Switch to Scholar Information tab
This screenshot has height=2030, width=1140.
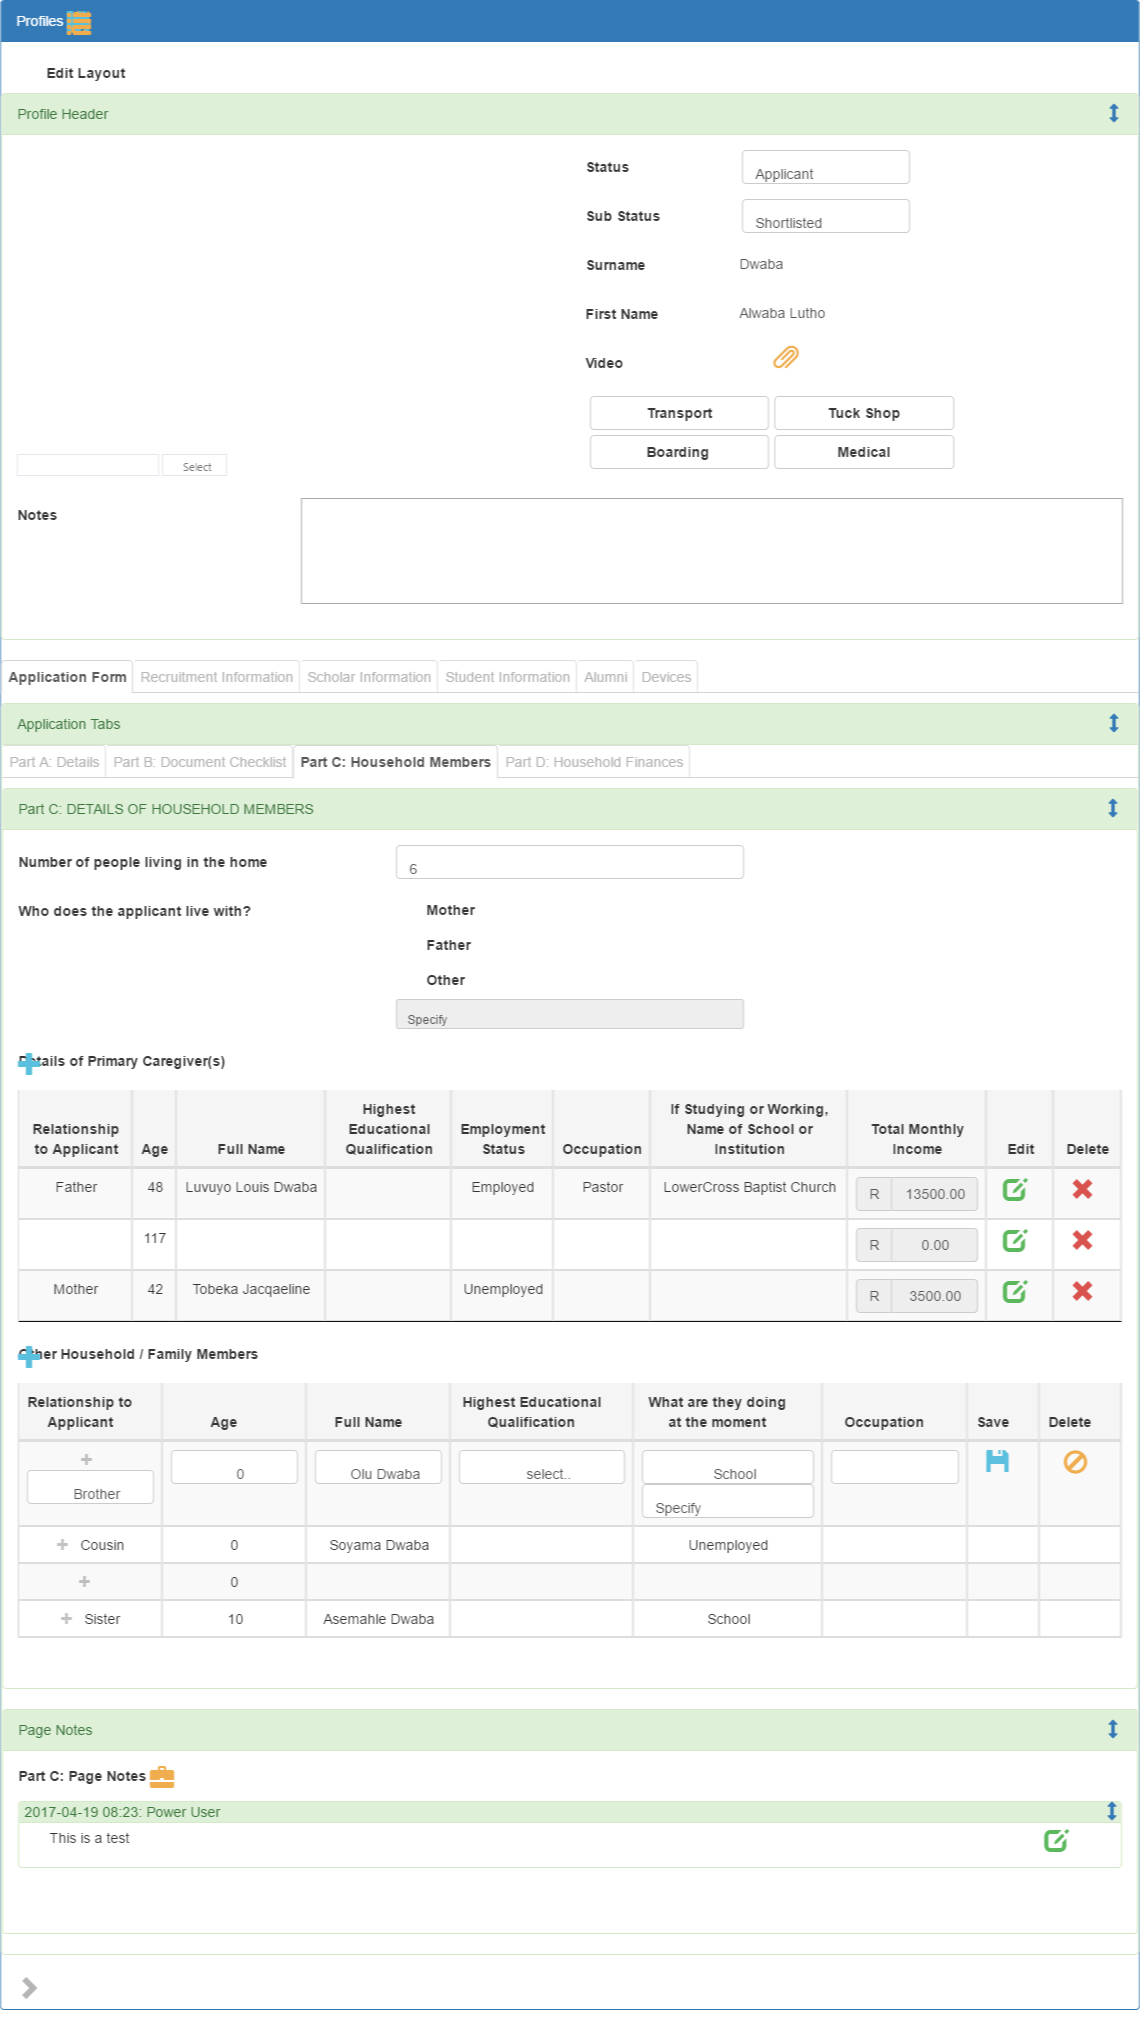coord(369,677)
